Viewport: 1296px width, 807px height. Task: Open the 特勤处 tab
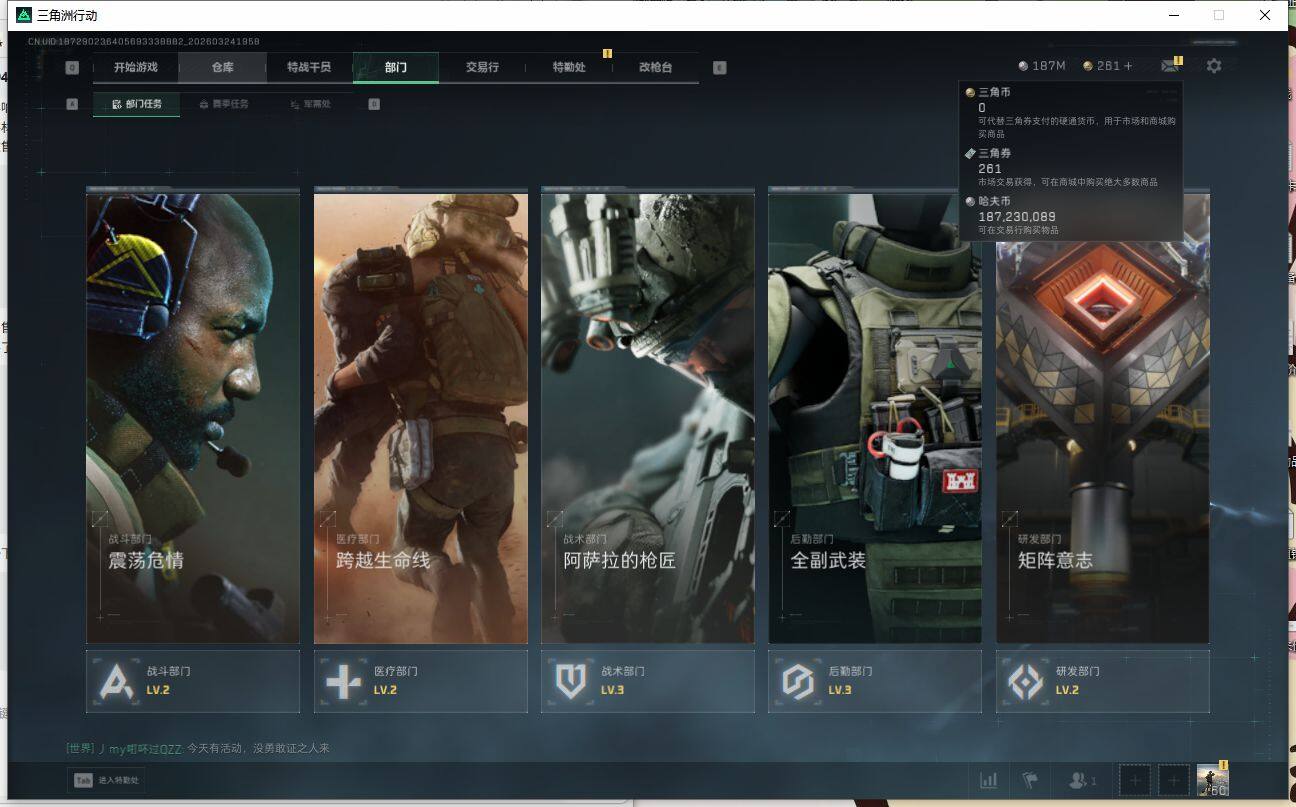coord(569,67)
